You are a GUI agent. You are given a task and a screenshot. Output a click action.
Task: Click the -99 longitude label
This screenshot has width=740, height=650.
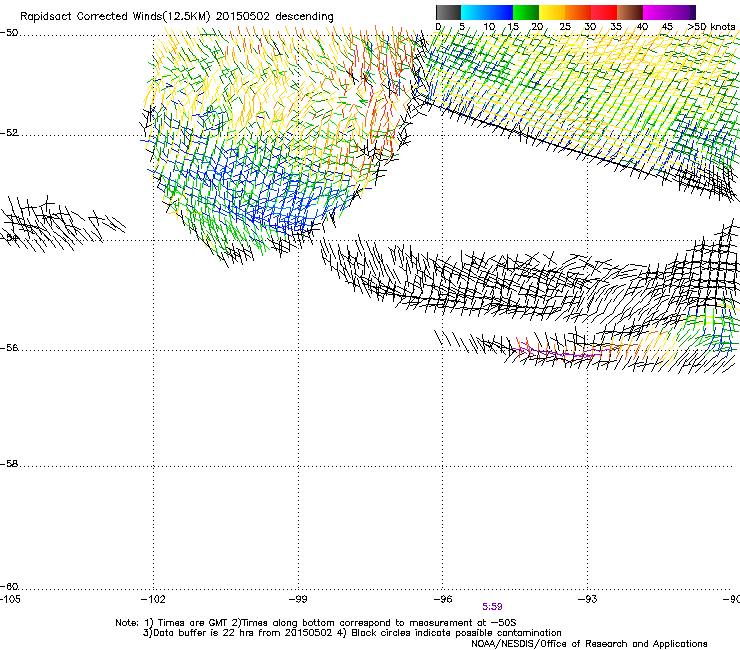298,599
